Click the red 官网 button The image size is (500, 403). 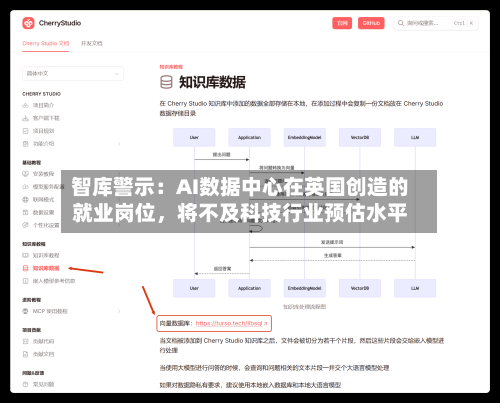[x=342, y=23]
